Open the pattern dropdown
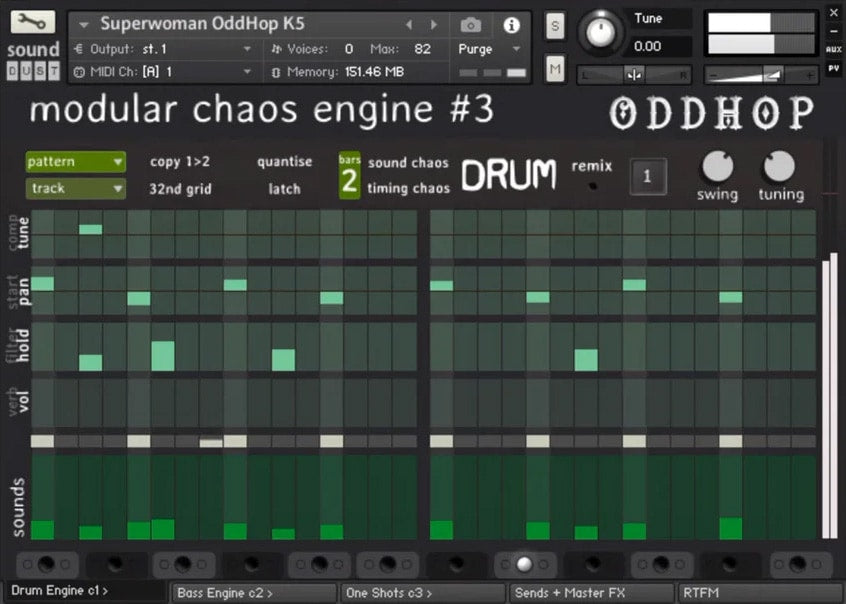Image resolution: width=846 pixels, height=604 pixels. 76,162
